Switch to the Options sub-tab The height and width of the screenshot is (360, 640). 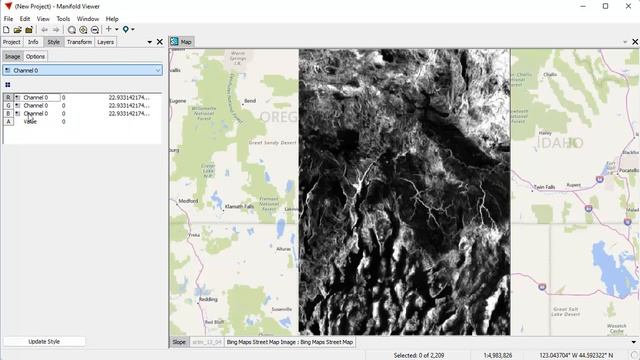coord(36,56)
